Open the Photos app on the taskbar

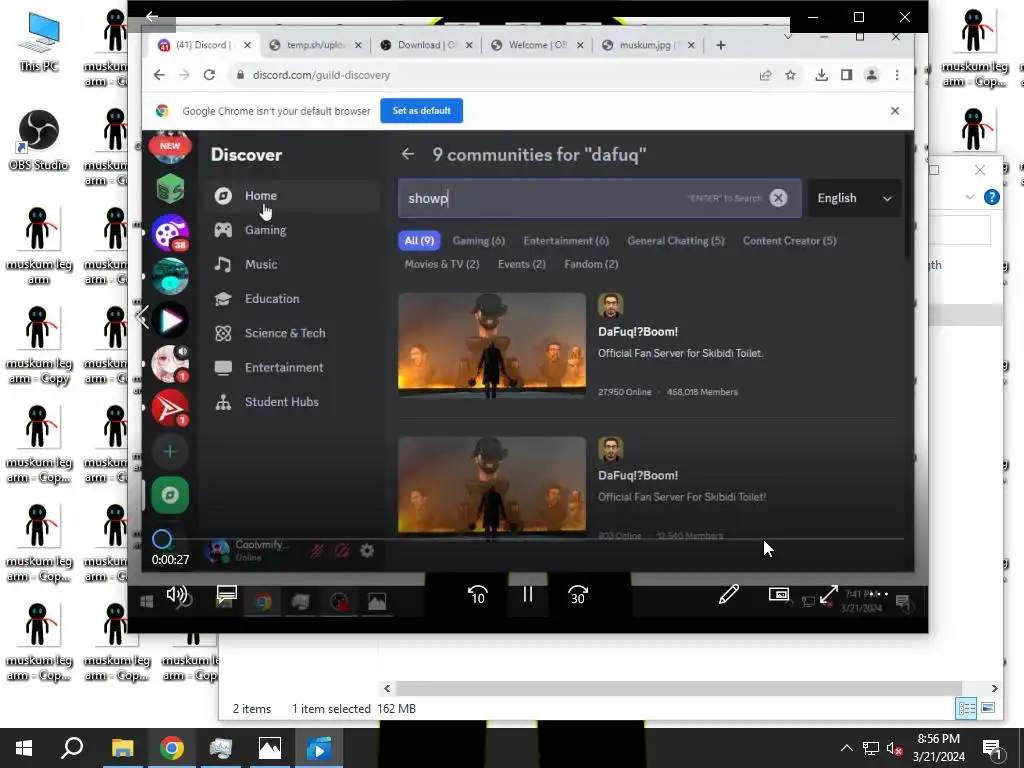pos(269,748)
